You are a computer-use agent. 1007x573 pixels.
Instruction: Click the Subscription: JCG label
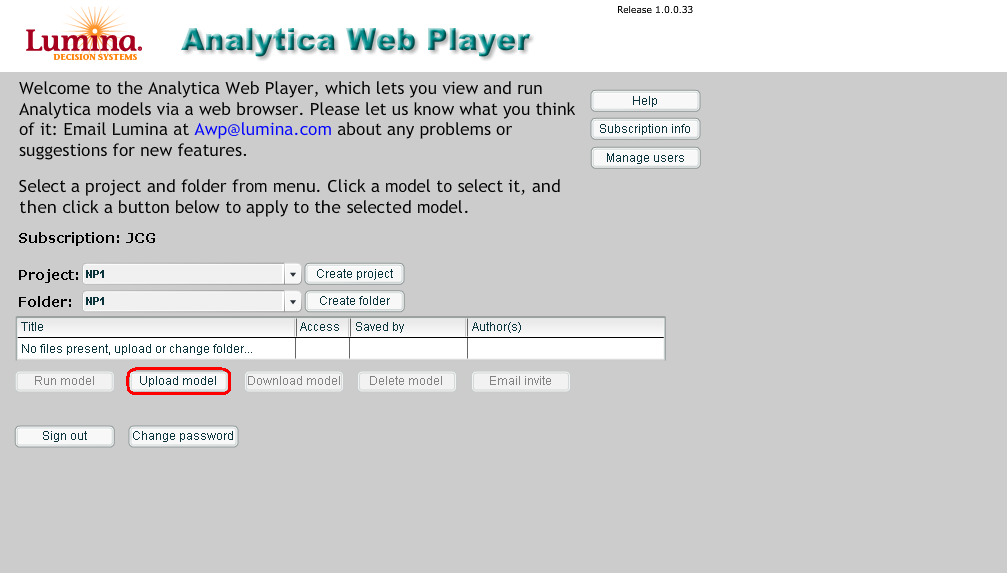coord(87,238)
